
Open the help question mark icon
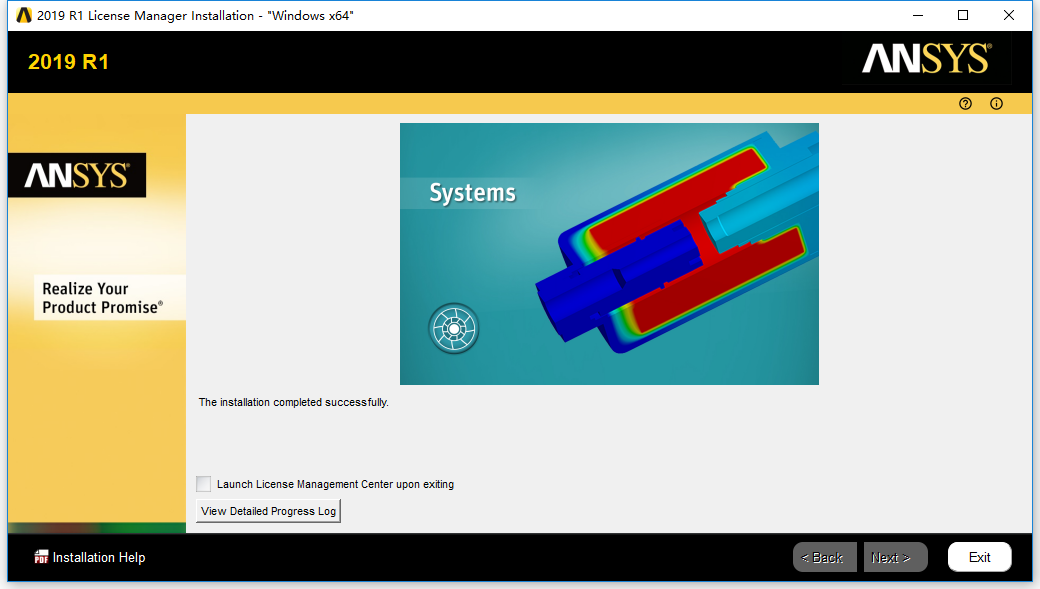pyautogui.click(x=965, y=103)
